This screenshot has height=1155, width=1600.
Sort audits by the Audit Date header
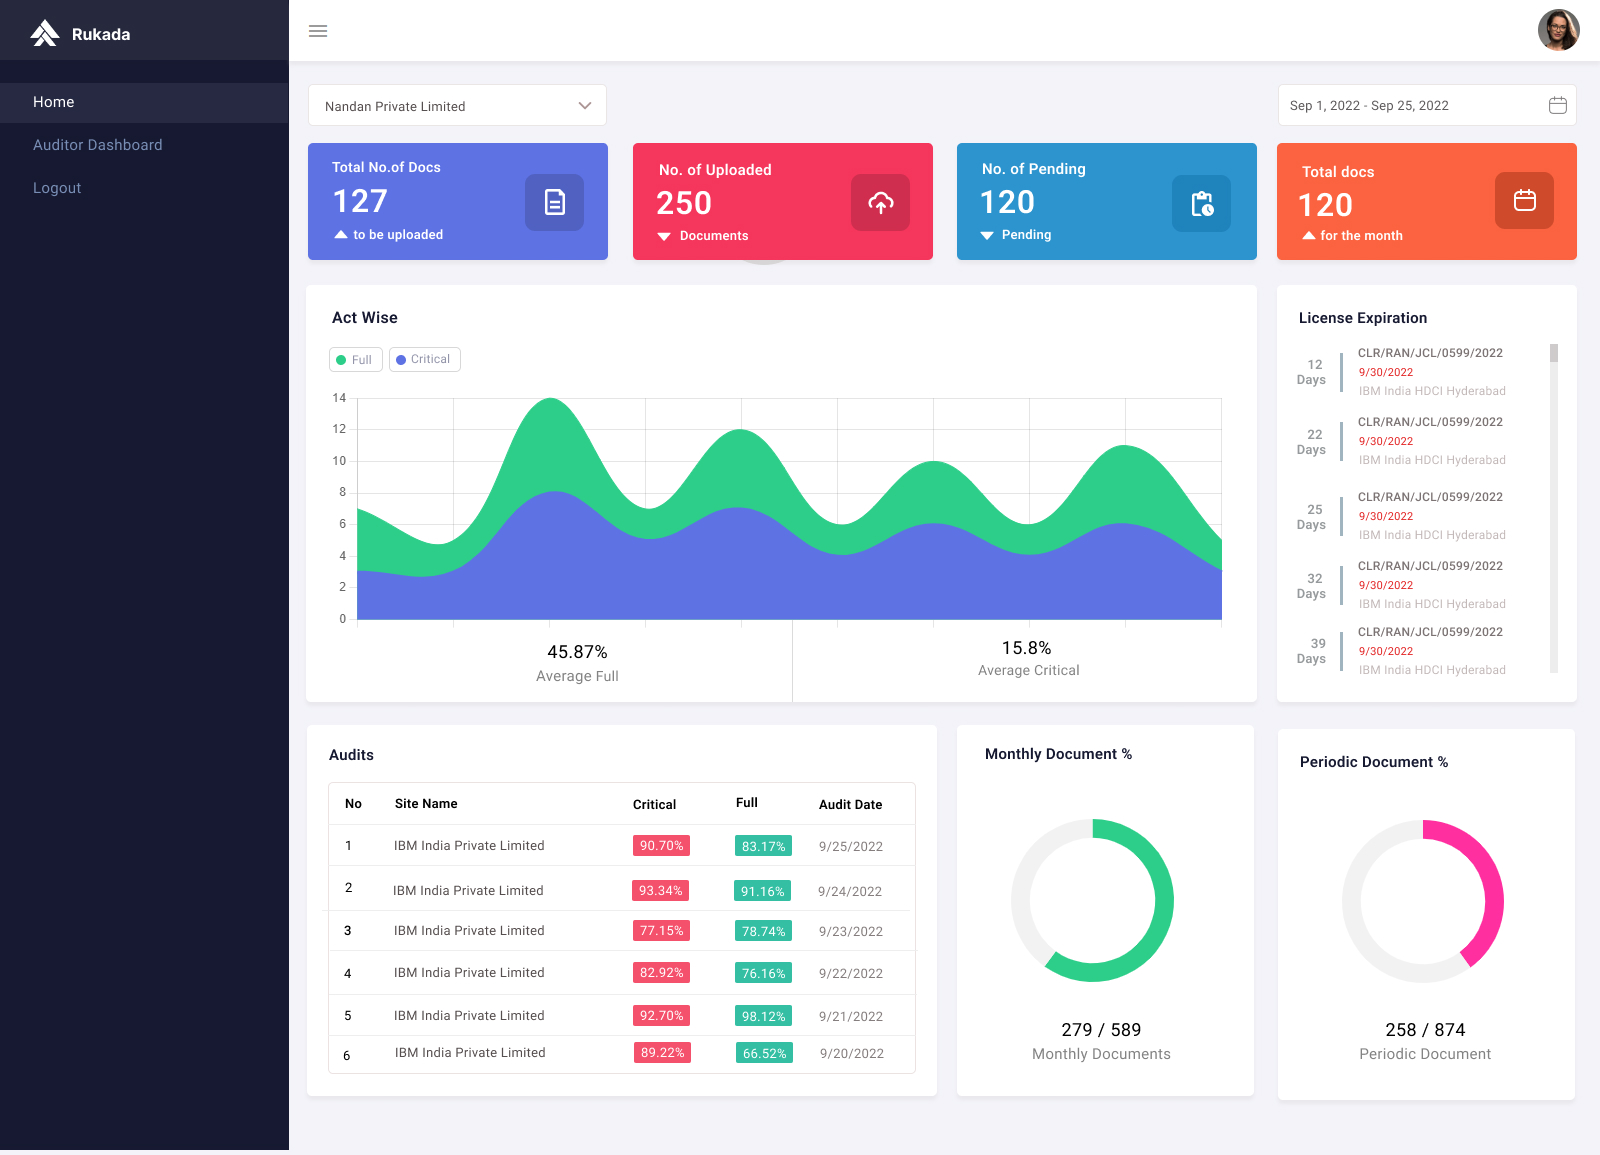(x=850, y=804)
